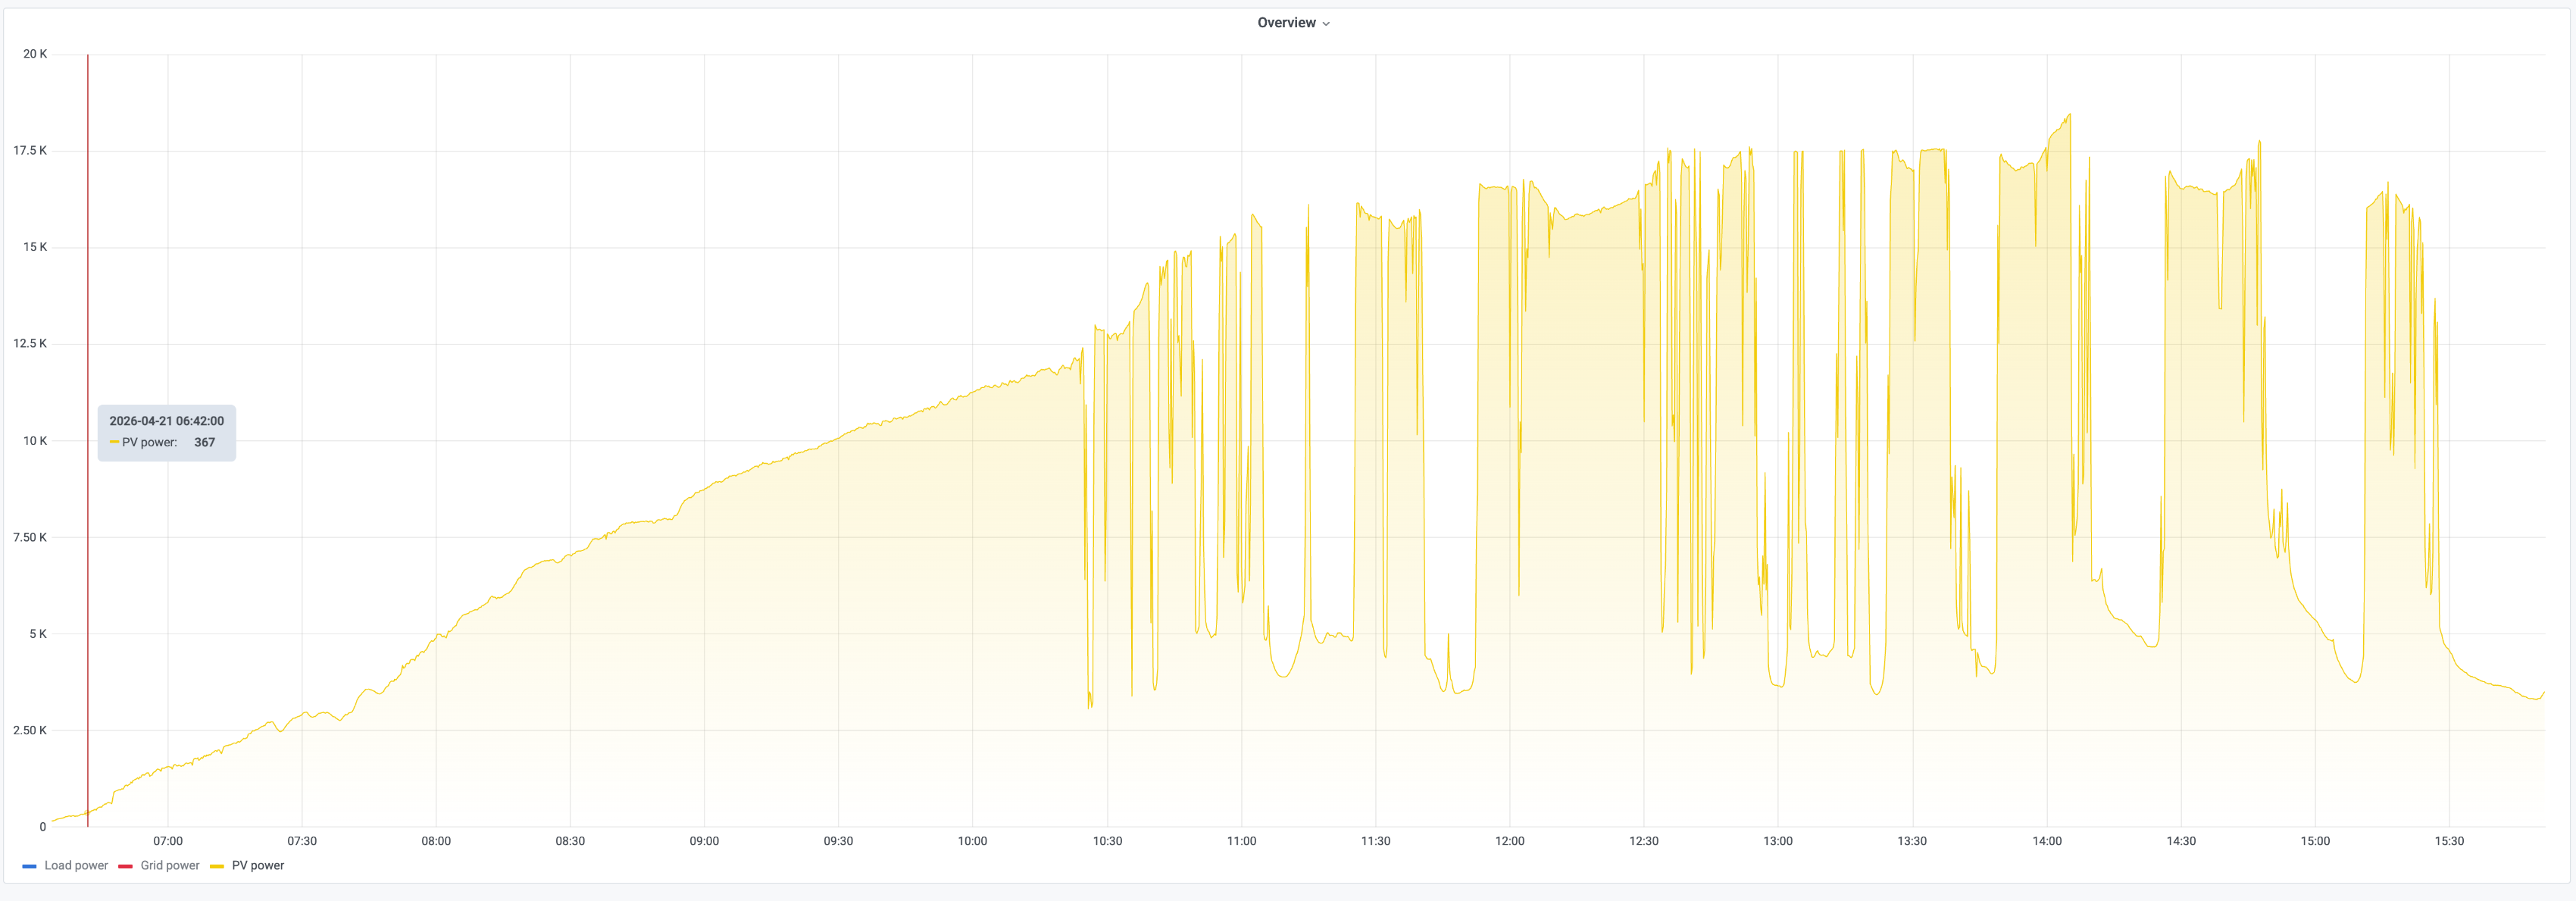Click the 2.50 K label on y-axis

click(x=30, y=731)
